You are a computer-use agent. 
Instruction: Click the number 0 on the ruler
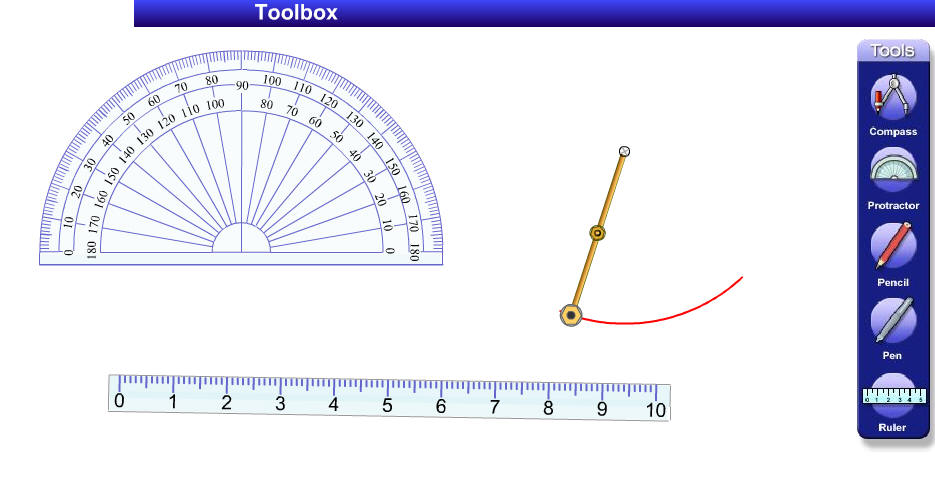click(119, 402)
